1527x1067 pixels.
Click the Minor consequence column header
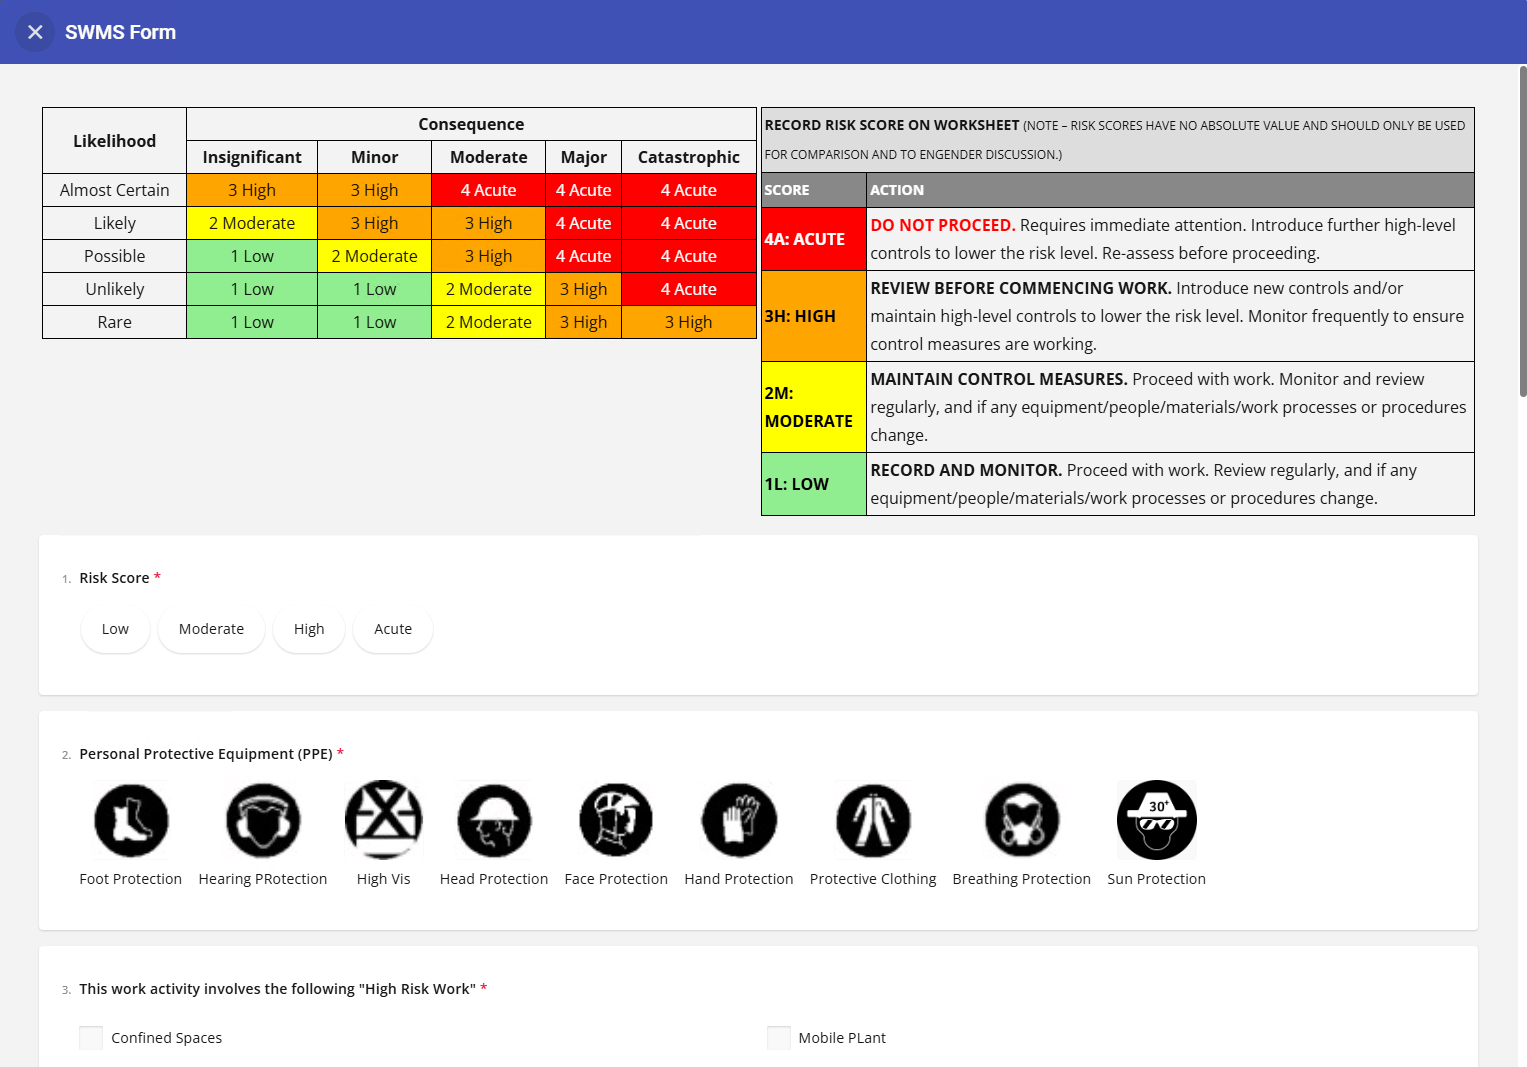pyautogui.click(x=375, y=157)
